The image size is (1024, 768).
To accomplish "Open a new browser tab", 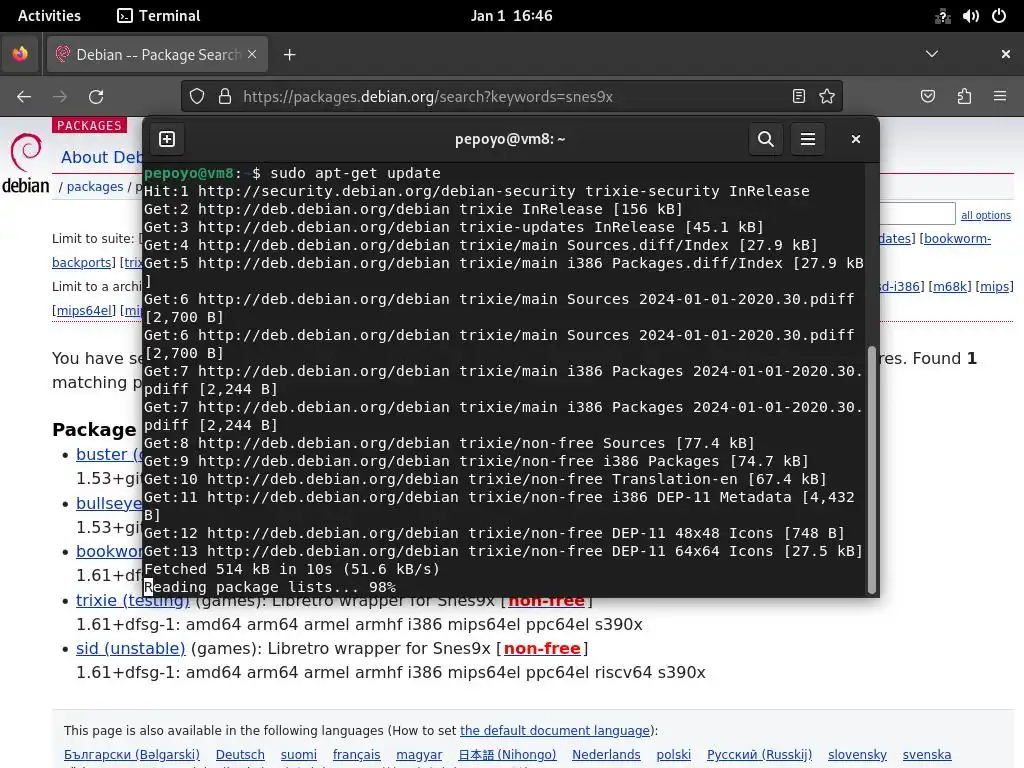I will pos(289,55).
